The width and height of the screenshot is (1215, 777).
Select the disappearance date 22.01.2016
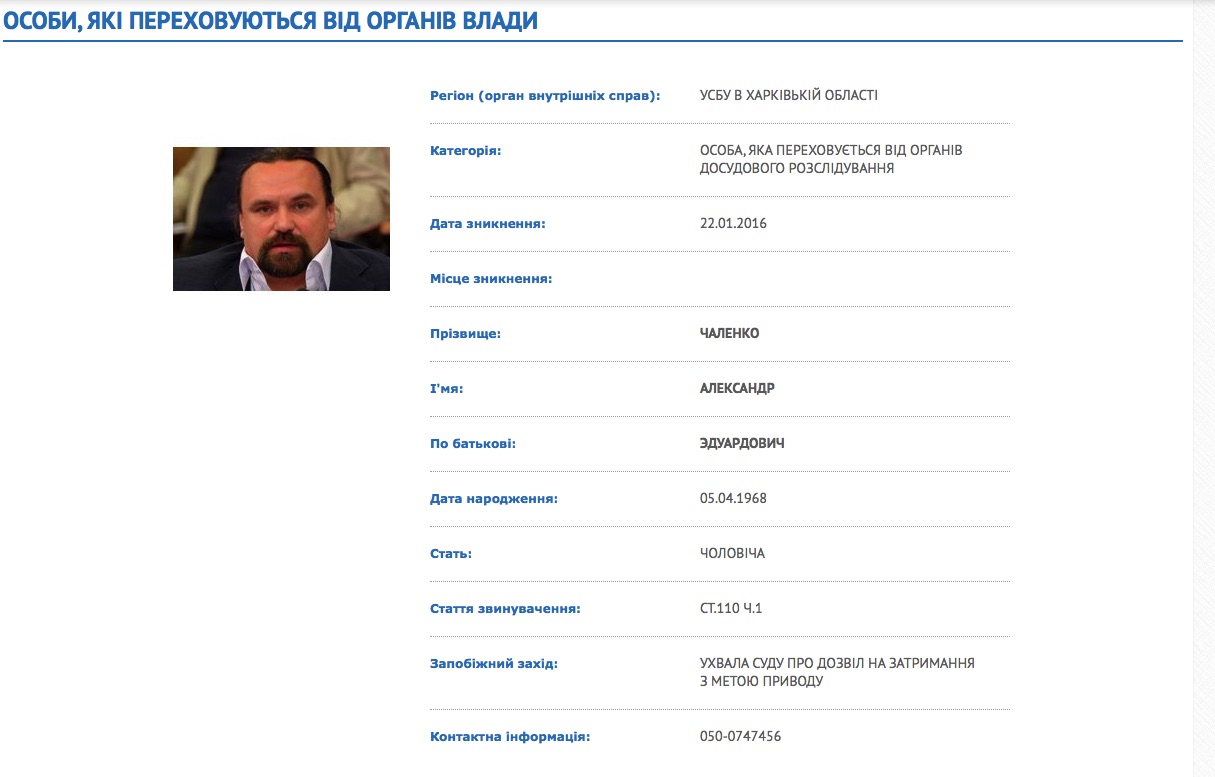(733, 224)
